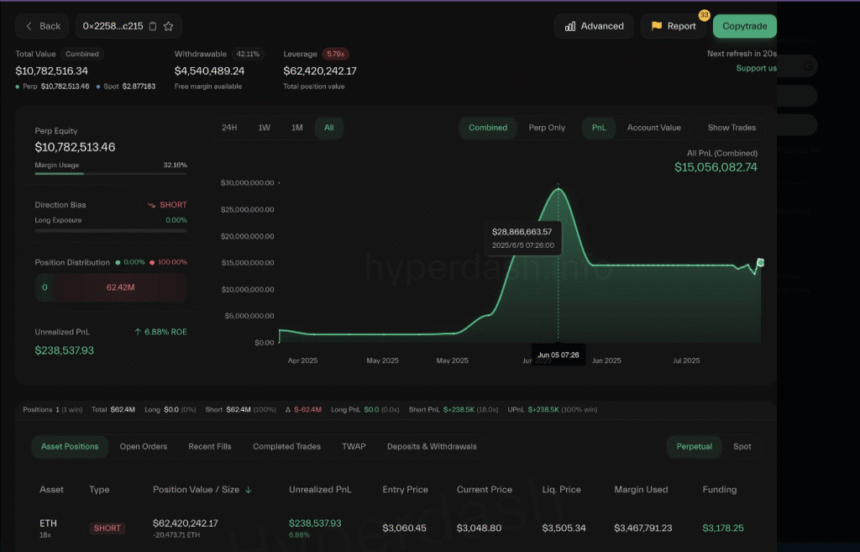Click the Margin Usage progress bar
Viewport: 860px width, 552px height.
click(x=110, y=174)
